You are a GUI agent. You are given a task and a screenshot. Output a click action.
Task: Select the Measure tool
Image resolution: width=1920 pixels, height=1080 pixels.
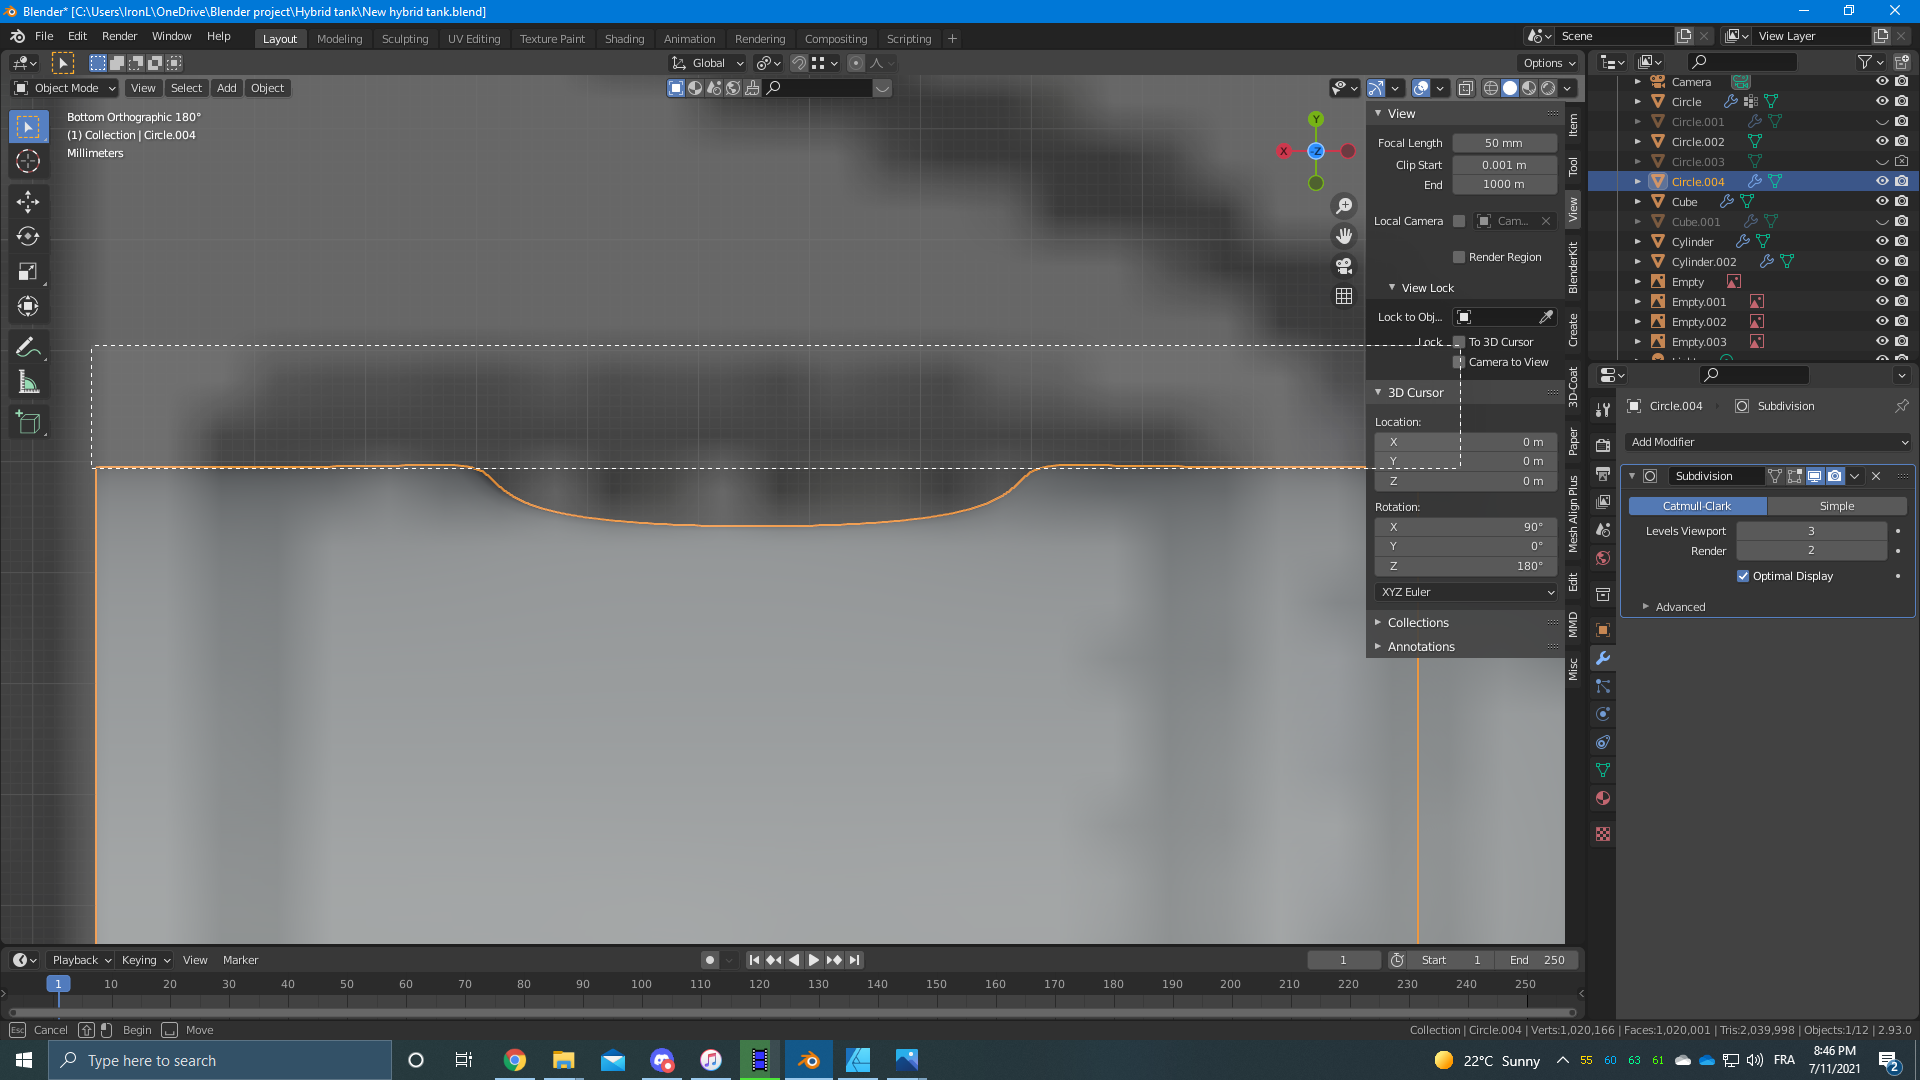pos(28,383)
